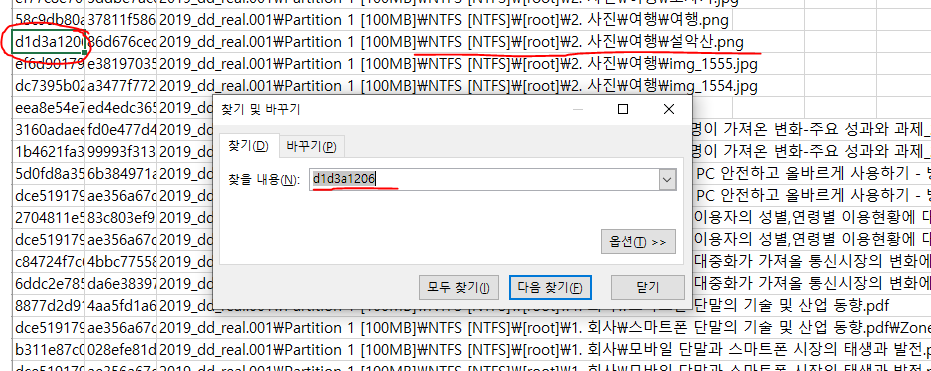Select cell starting with 3160adaee
931x371 pixels.
[x=49, y=130]
